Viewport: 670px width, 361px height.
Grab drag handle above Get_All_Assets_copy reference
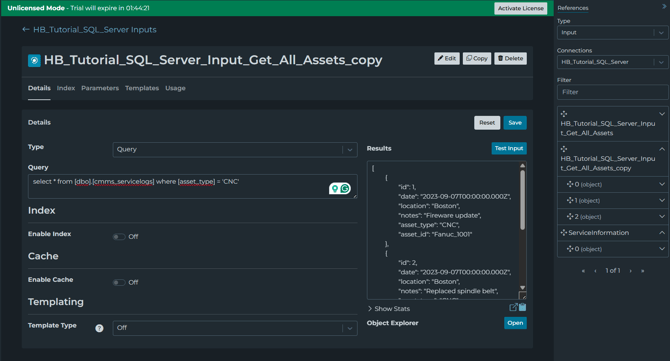(564, 149)
